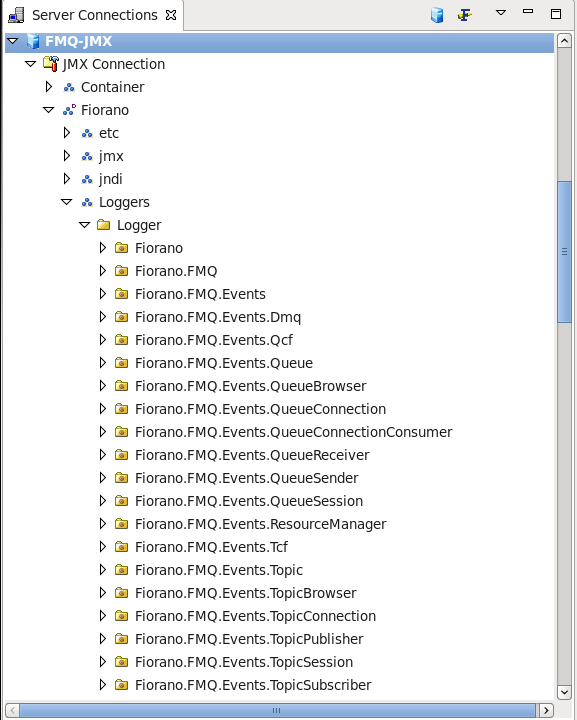Expand the Container tree node
577x720 pixels.
49,87
